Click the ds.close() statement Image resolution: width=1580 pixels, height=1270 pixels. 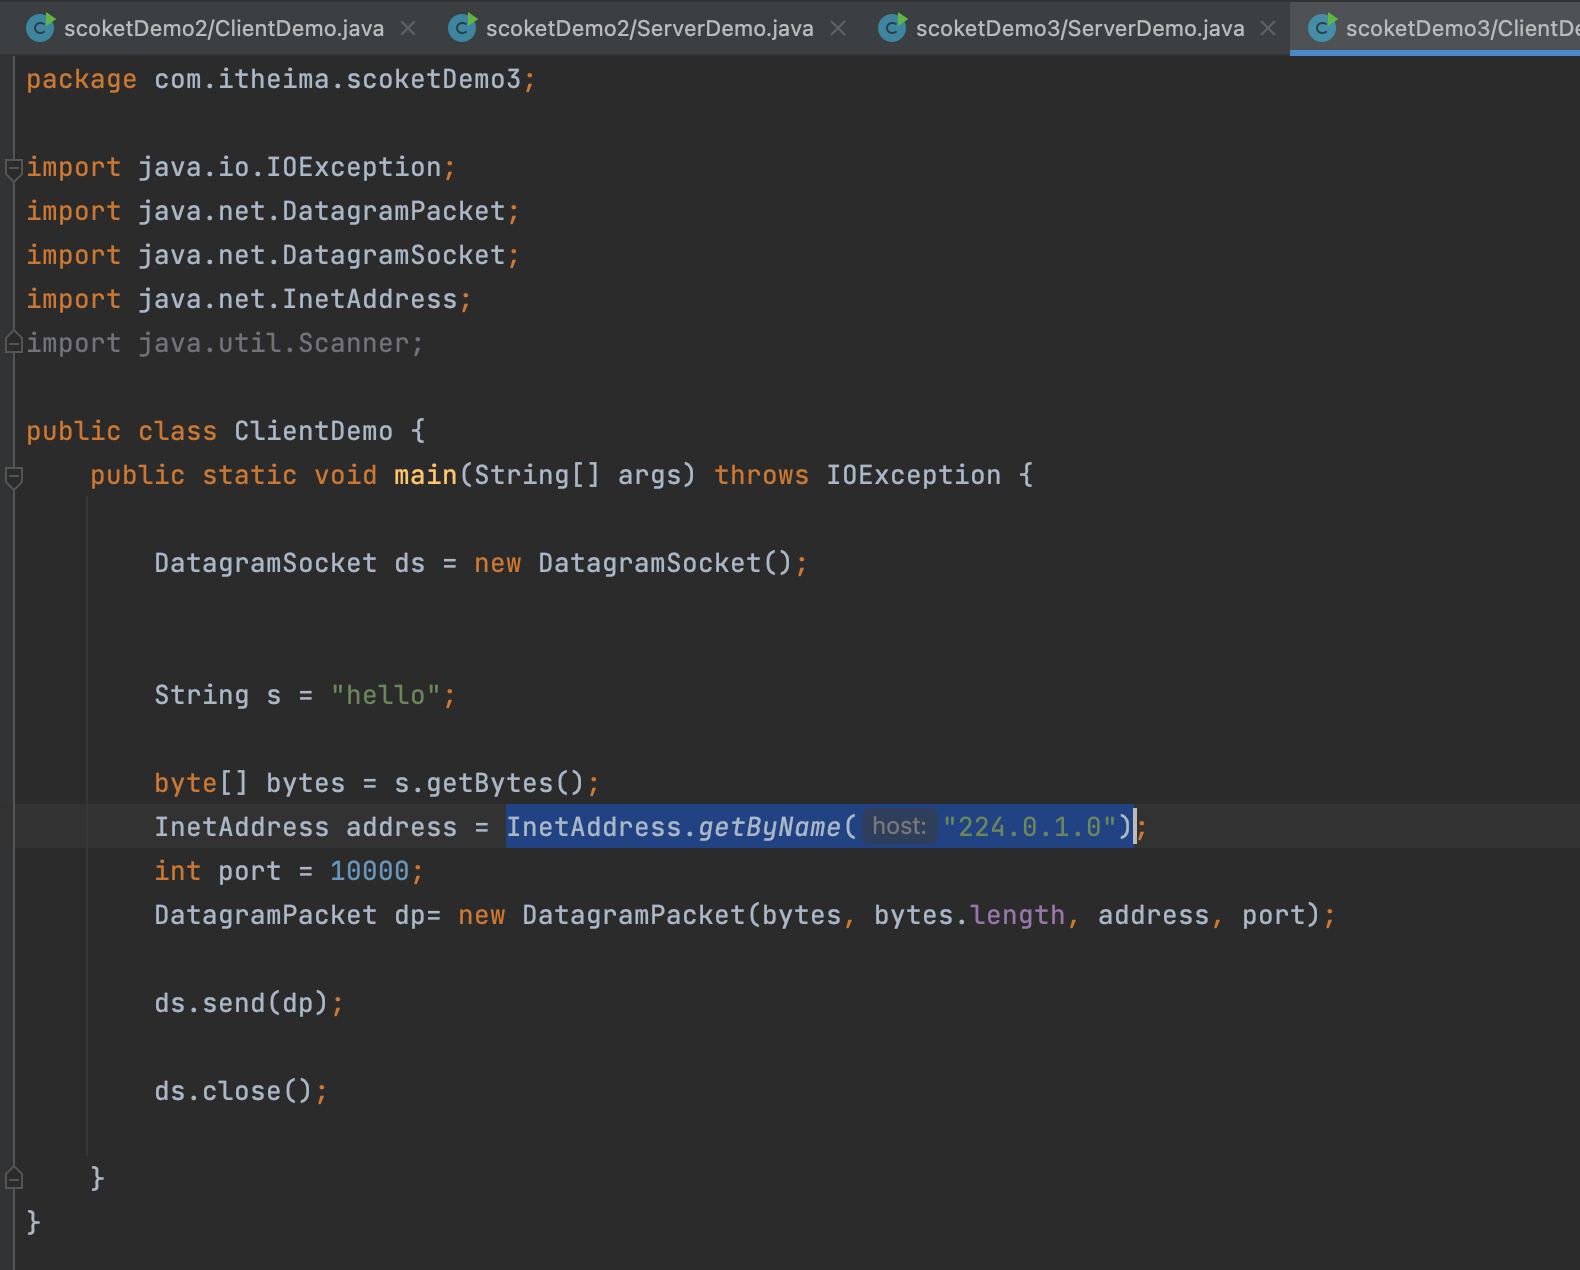[241, 1091]
